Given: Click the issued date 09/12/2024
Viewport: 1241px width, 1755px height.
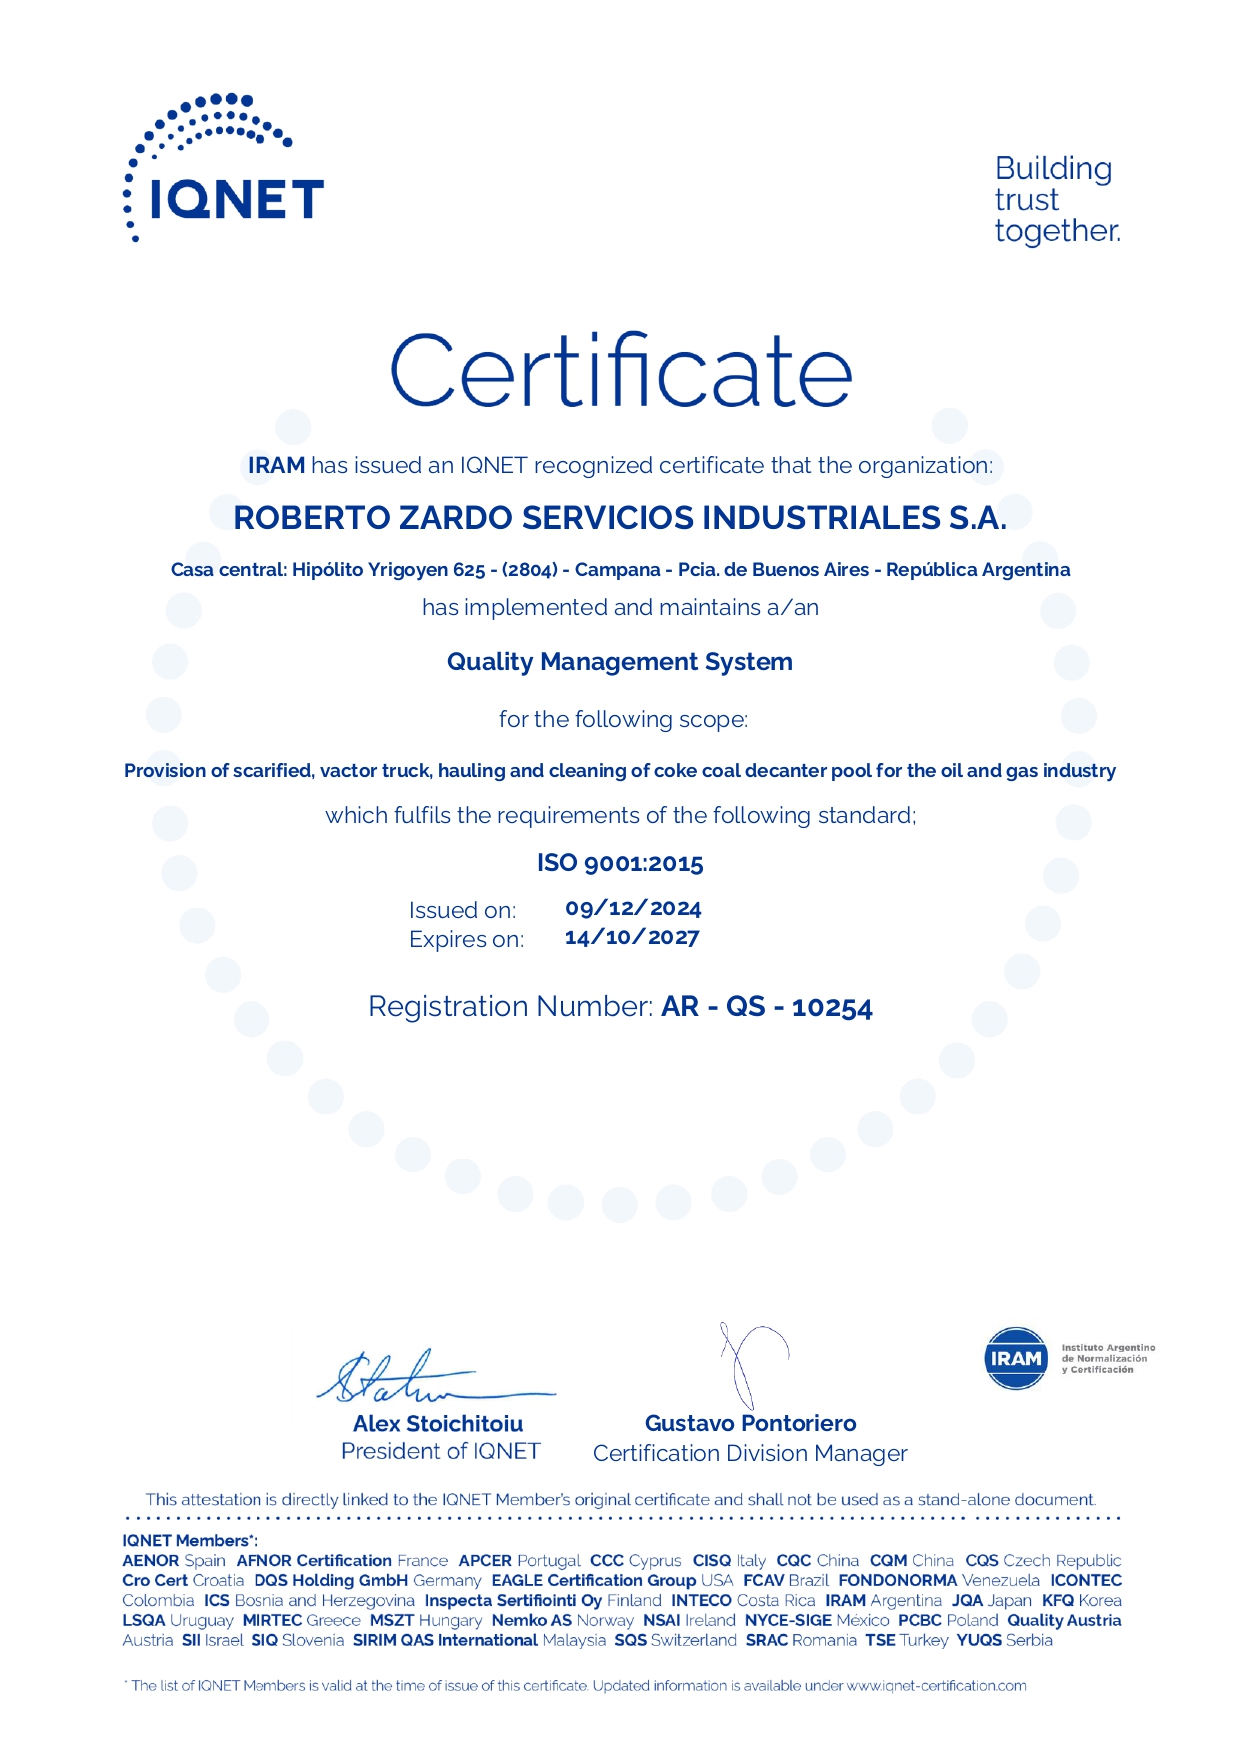Looking at the screenshot, I should tap(633, 908).
